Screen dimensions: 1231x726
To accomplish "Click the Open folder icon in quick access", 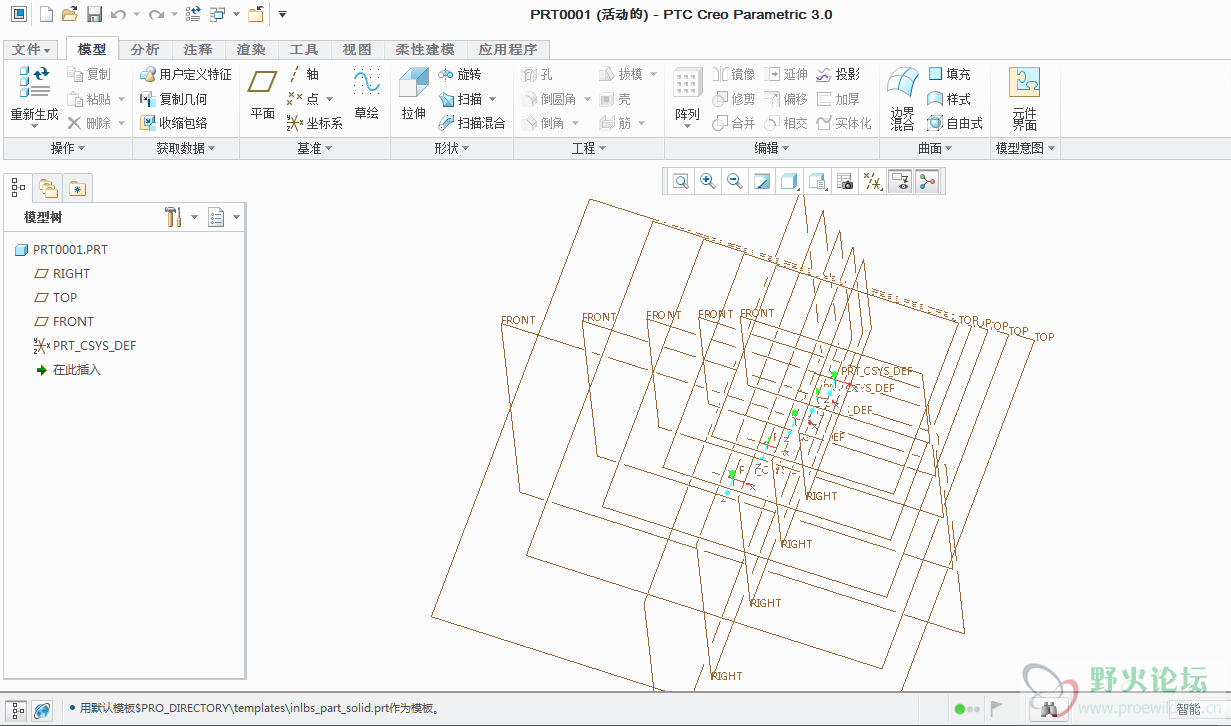I will point(69,14).
